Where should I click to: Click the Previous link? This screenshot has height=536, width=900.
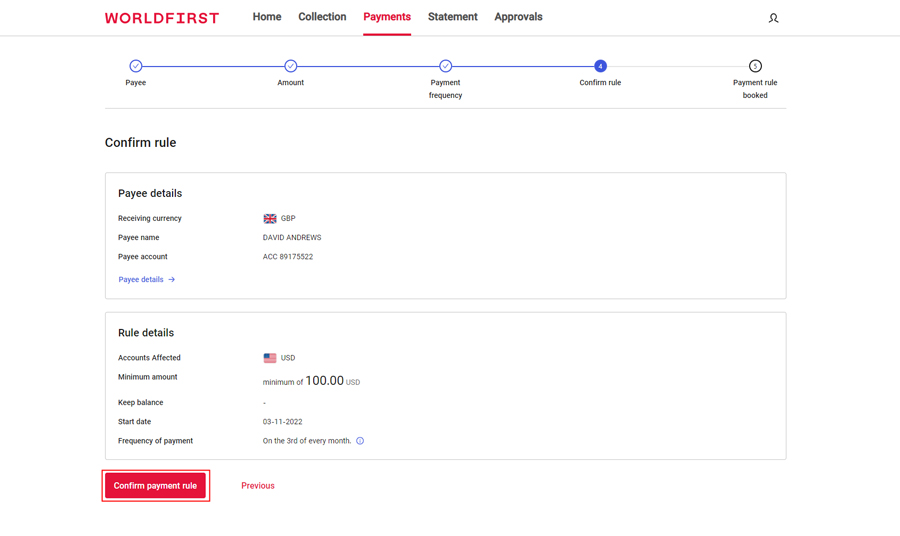tap(258, 486)
